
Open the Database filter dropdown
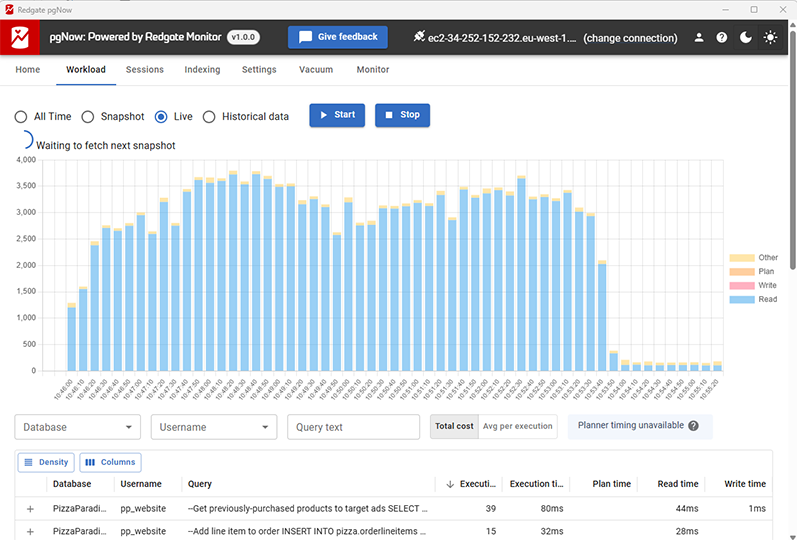[x=78, y=427]
